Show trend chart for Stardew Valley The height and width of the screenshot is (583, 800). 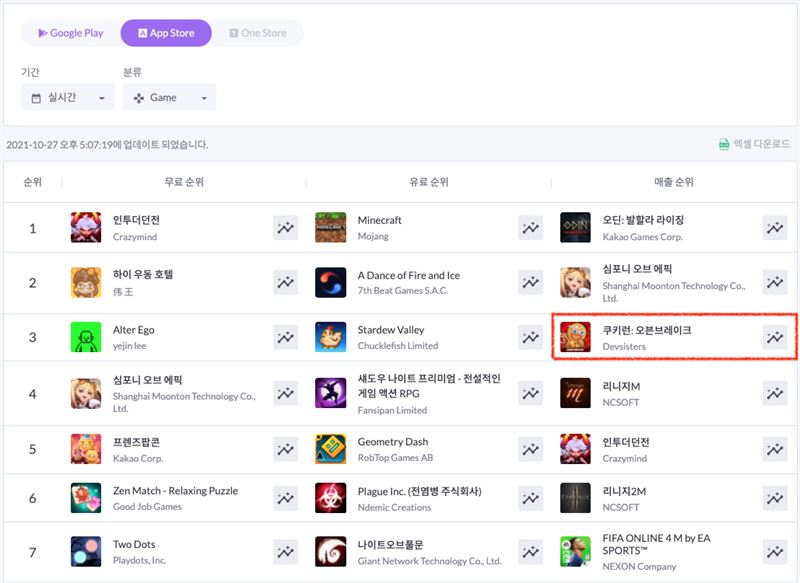pyautogui.click(x=530, y=338)
